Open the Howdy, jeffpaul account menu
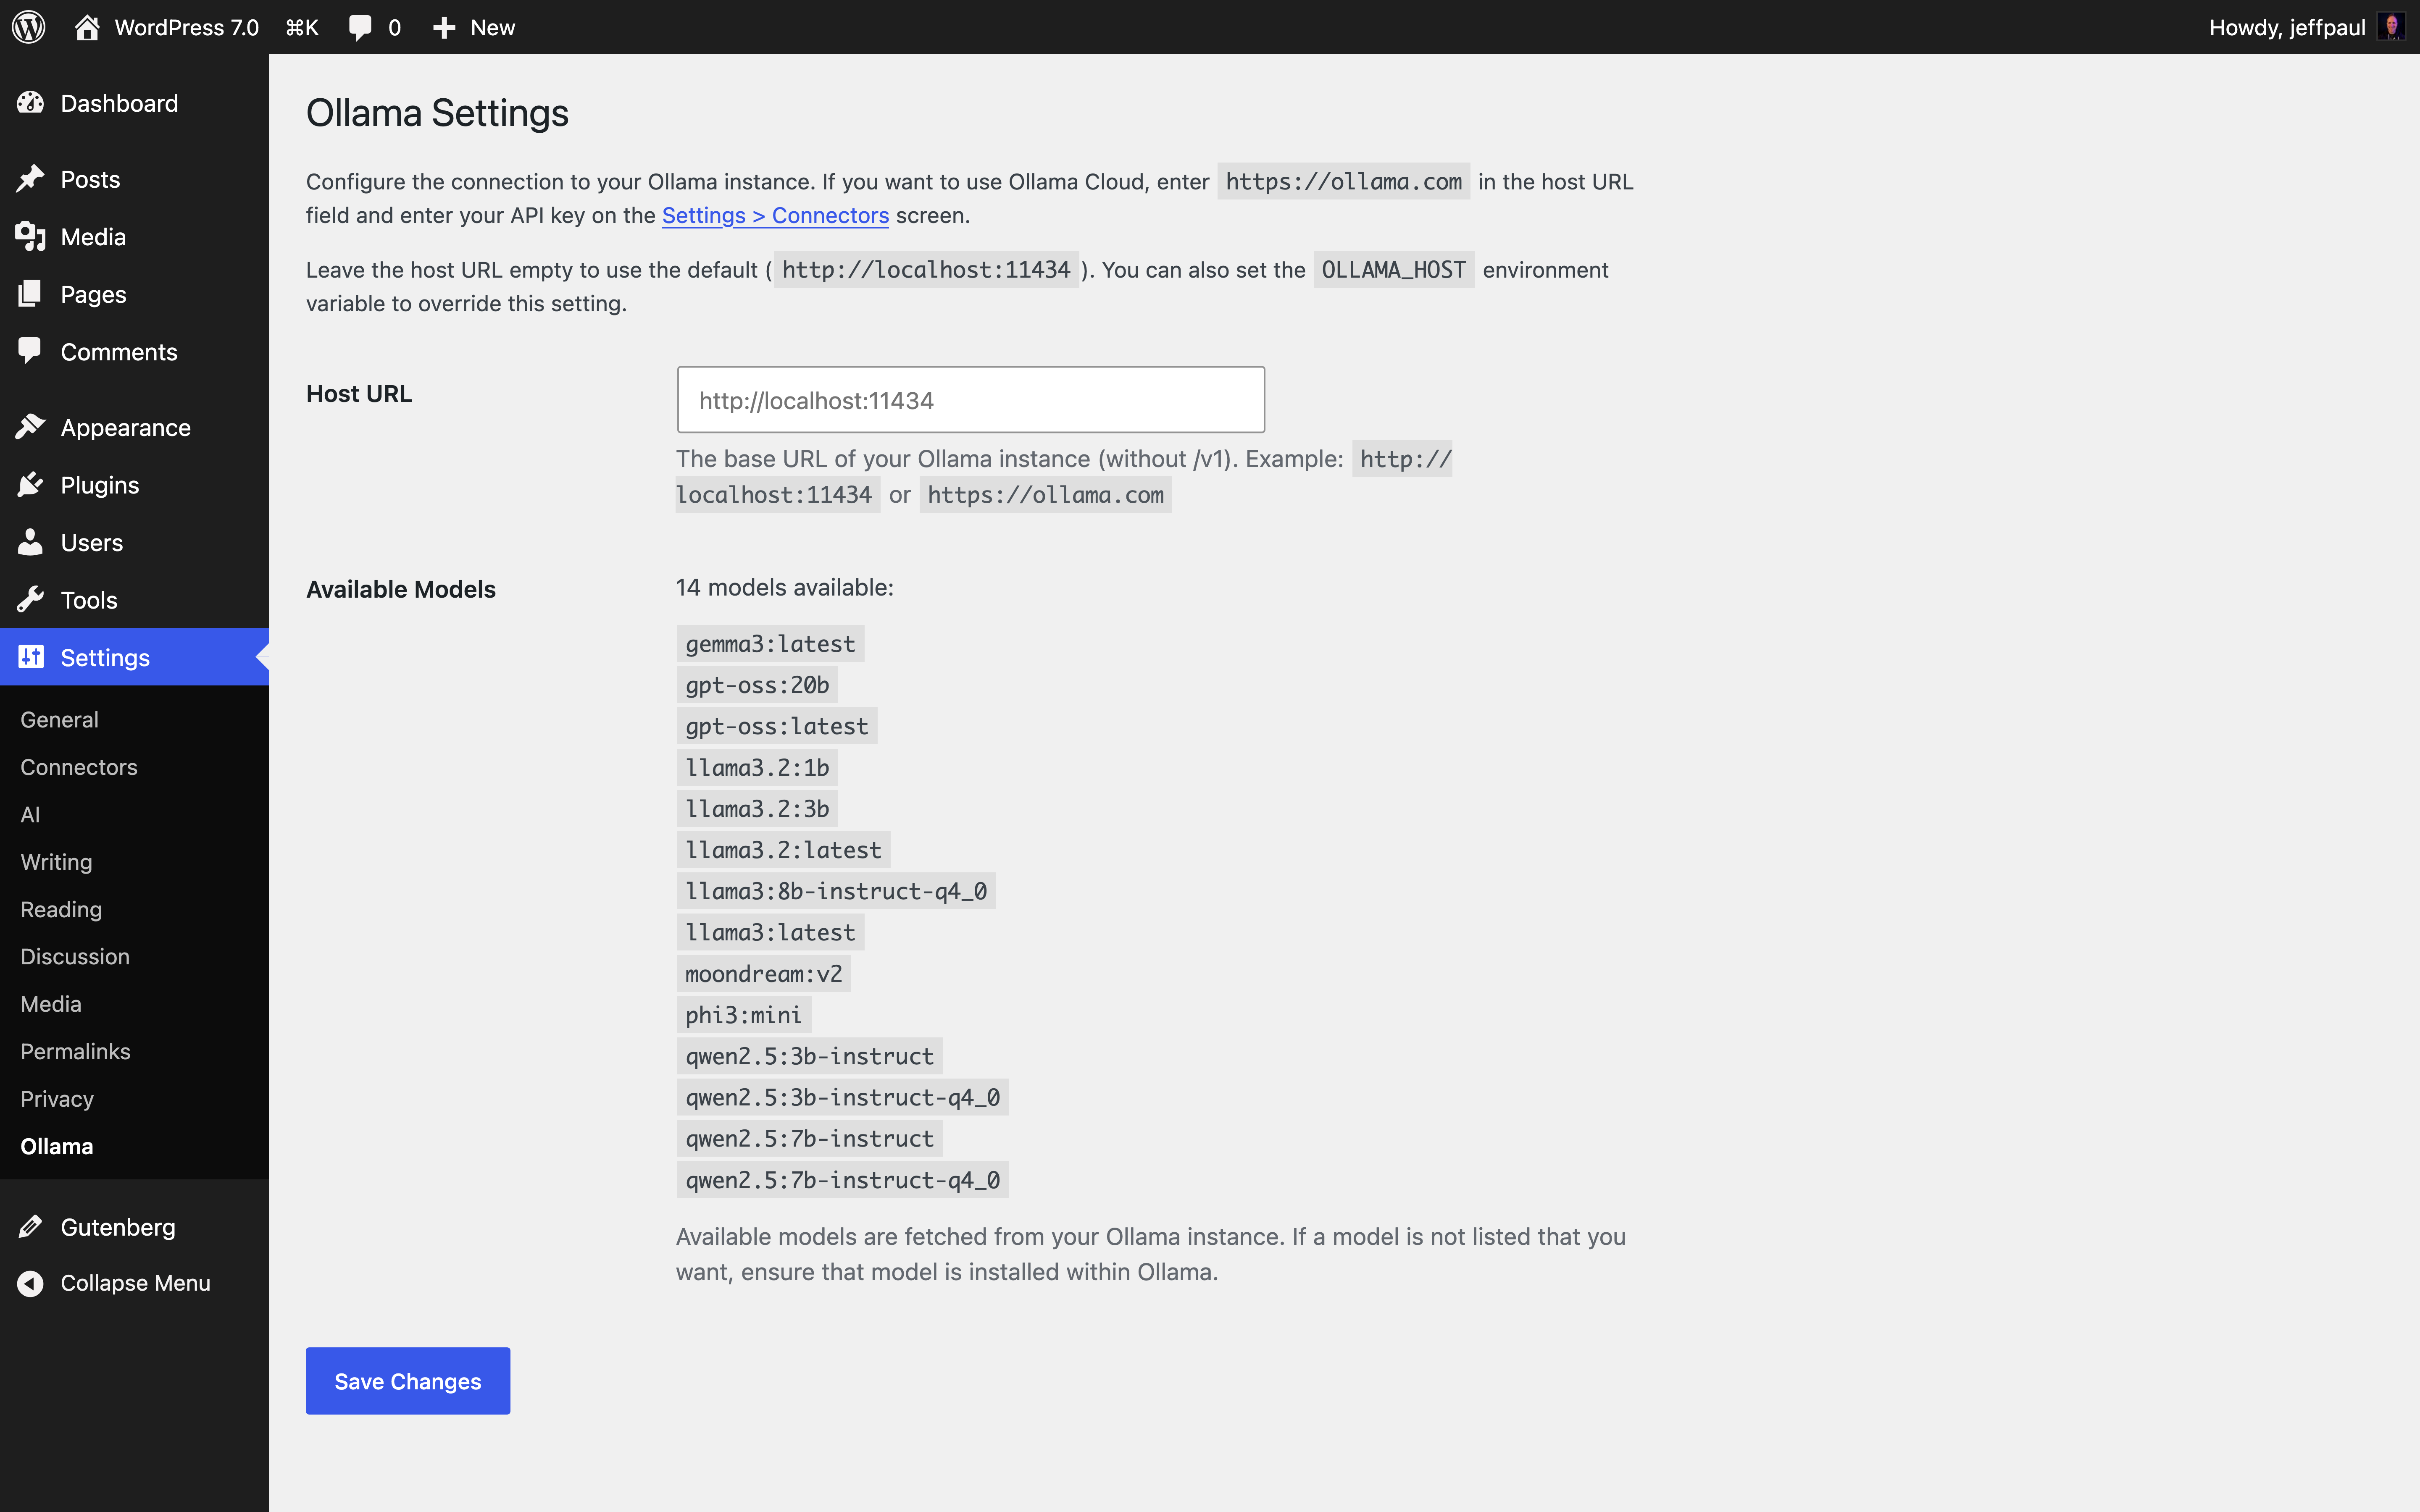Viewport: 2420px width, 1512px height. coord(2286,27)
